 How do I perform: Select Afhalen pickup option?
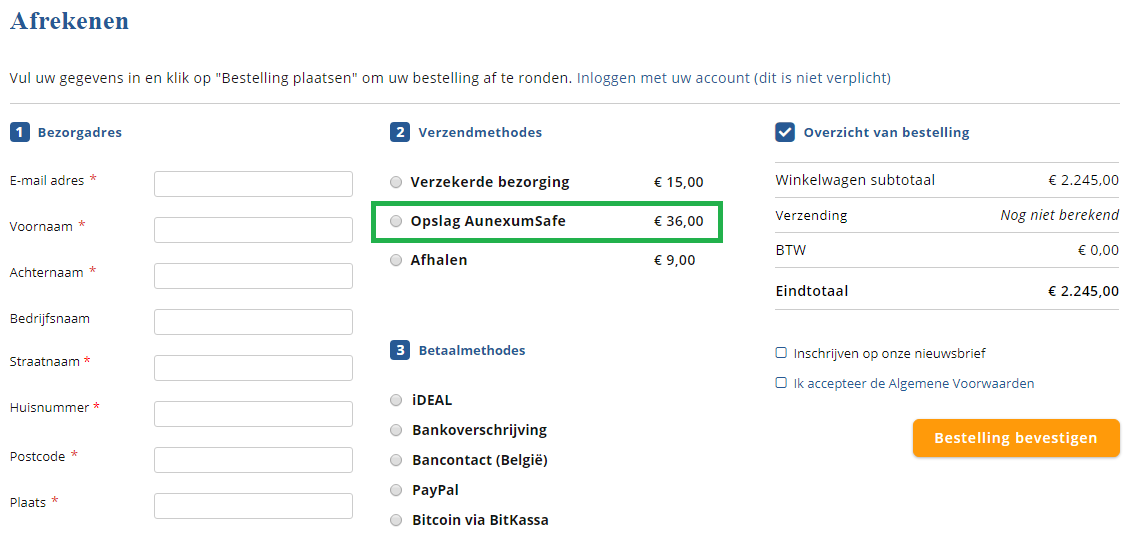tap(397, 260)
